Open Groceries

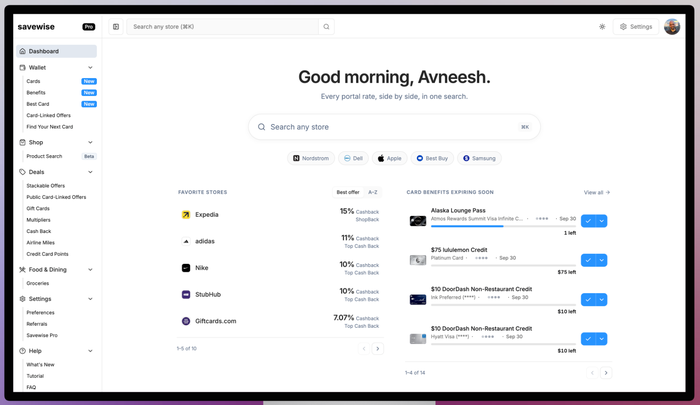click(x=38, y=283)
